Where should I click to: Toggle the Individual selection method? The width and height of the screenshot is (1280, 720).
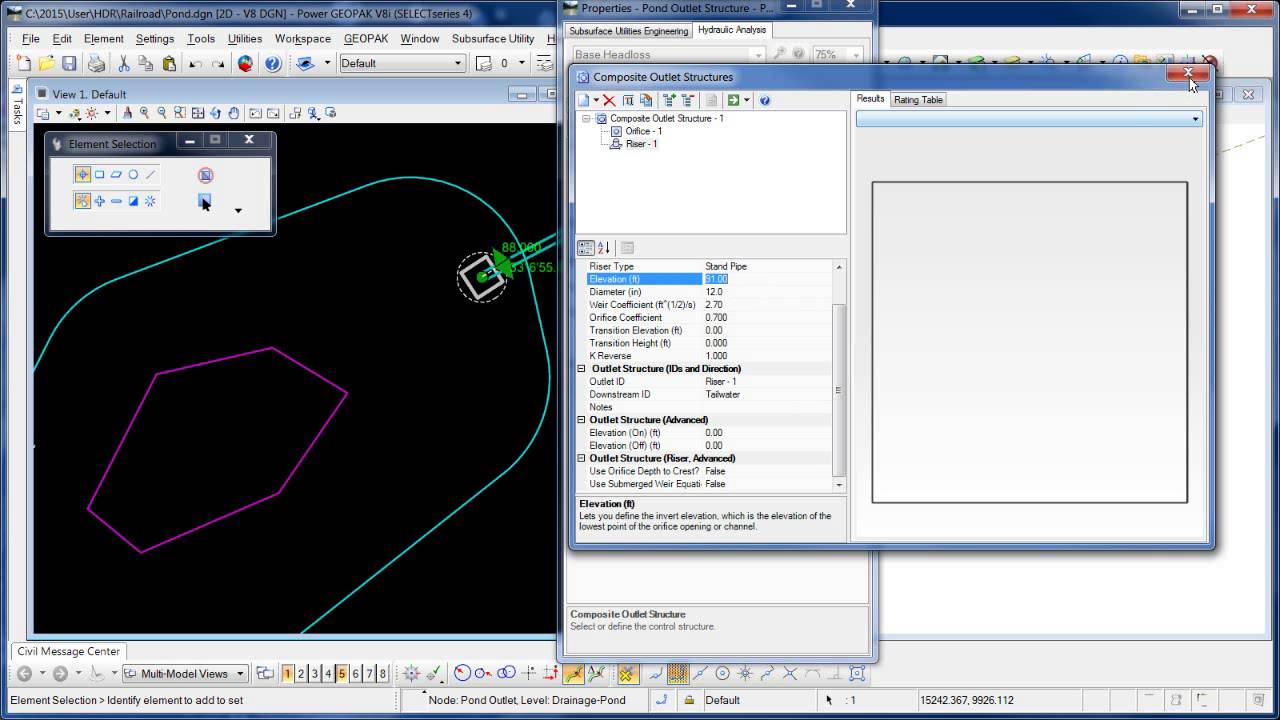tap(82, 175)
